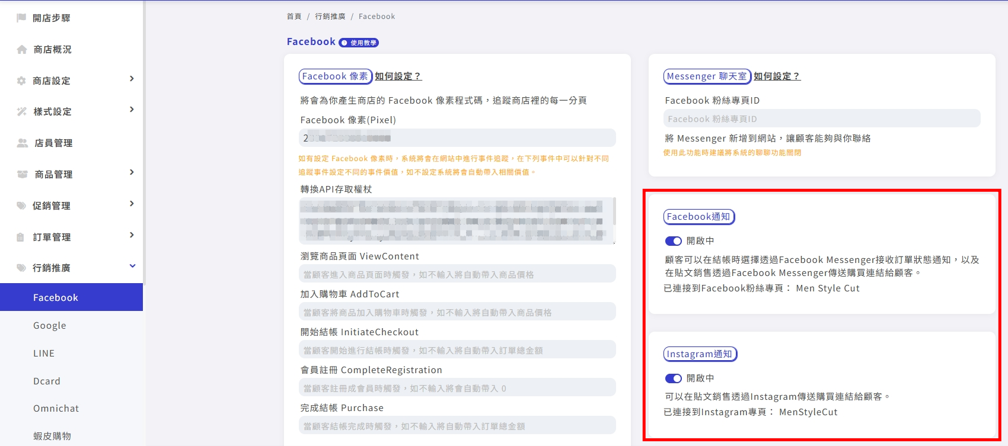Expand the 促銷管理 submenu chevron
The image size is (1008, 446).
coord(132,204)
